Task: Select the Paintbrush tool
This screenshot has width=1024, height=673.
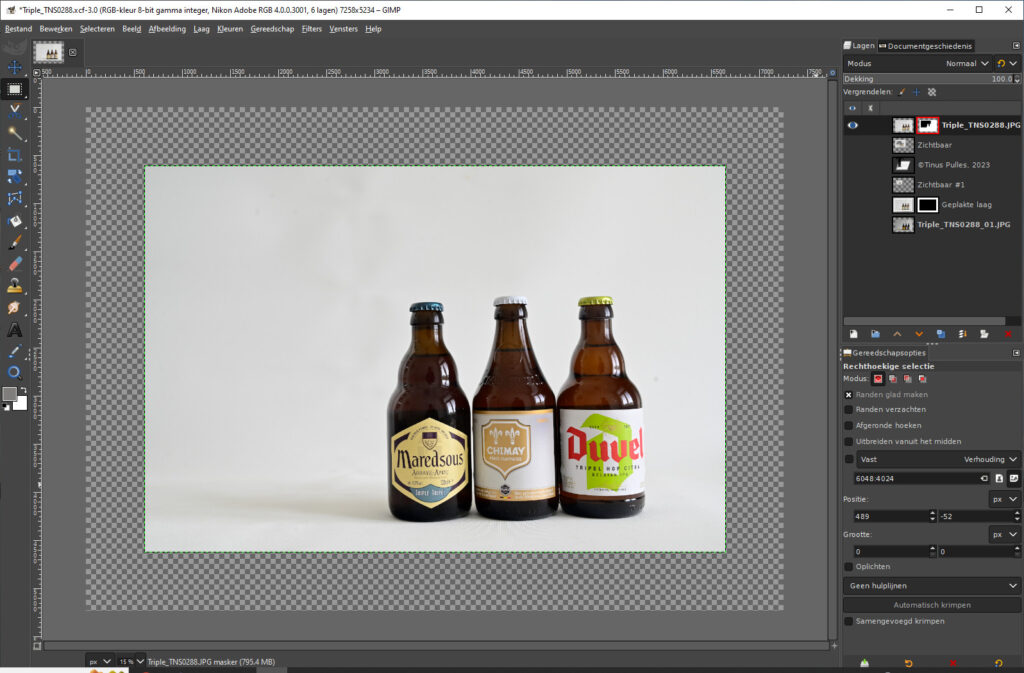Action: [x=14, y=242]
